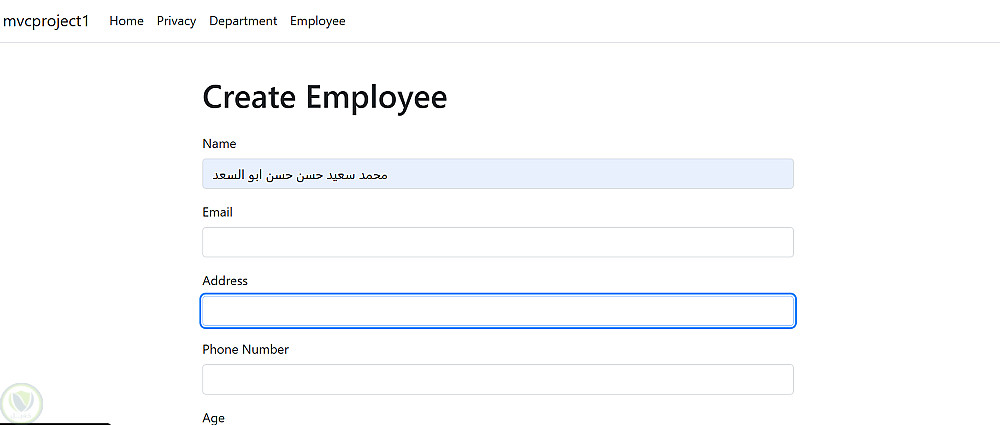Go to the Home nav item
Viewport: 1000px width, 425px height.
pos(126,21)
